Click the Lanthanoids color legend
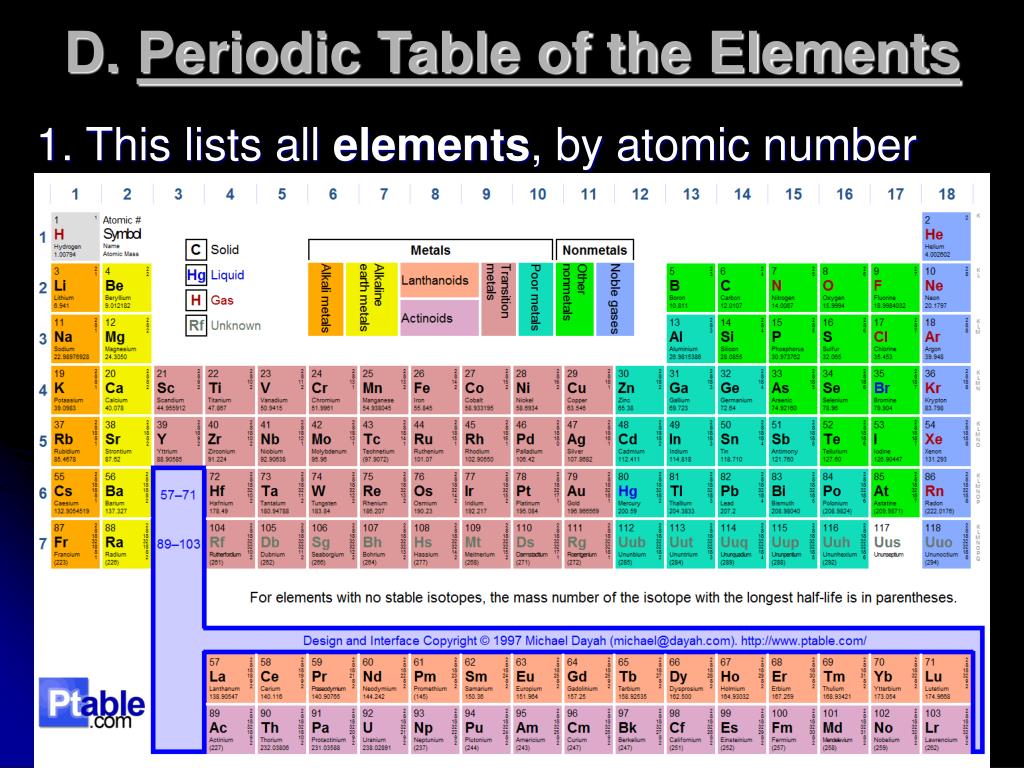This screenshot has height=768, width=1024. point(439,280)
